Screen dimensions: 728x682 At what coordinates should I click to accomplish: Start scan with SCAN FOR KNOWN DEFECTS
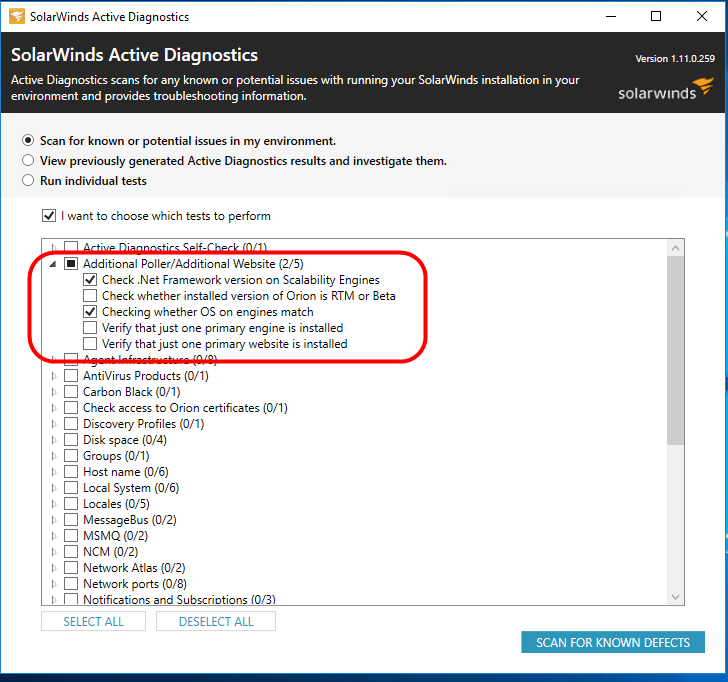613,643
